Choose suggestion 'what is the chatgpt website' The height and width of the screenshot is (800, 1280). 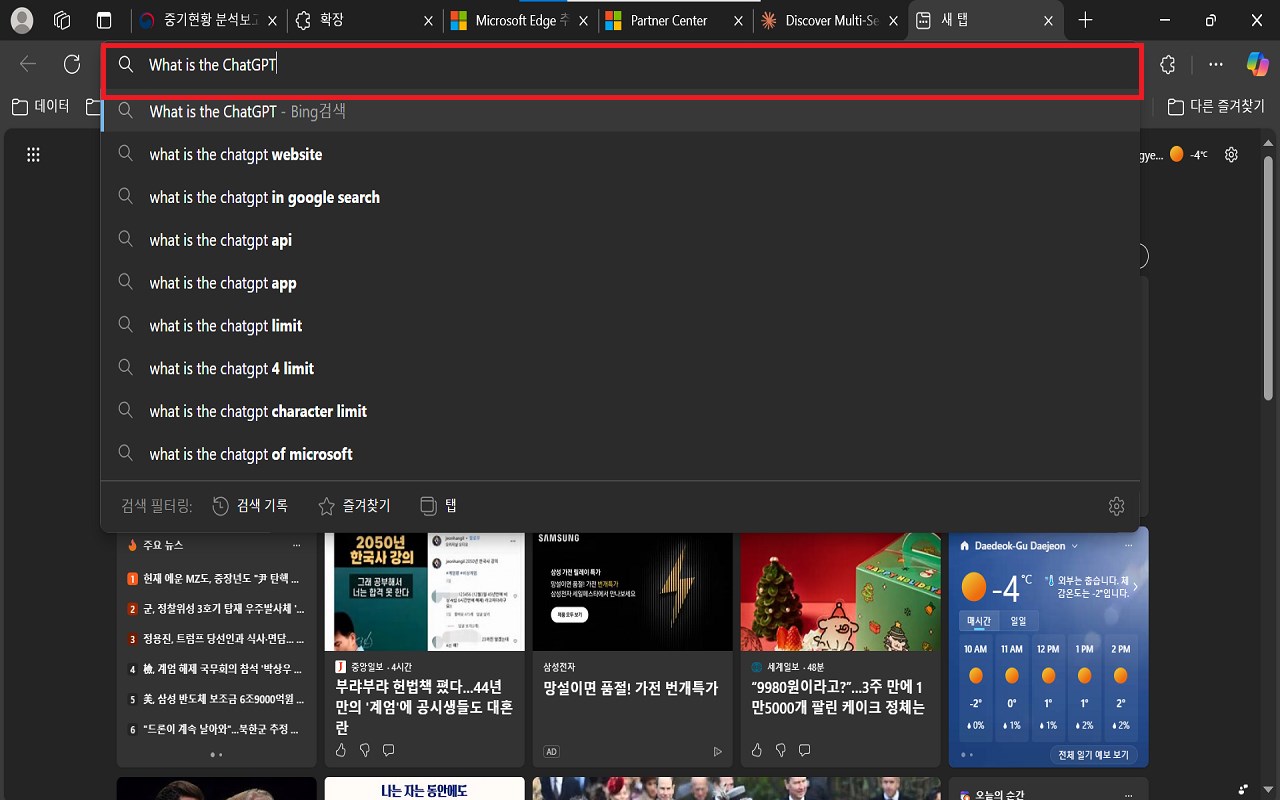click(620, 155)
